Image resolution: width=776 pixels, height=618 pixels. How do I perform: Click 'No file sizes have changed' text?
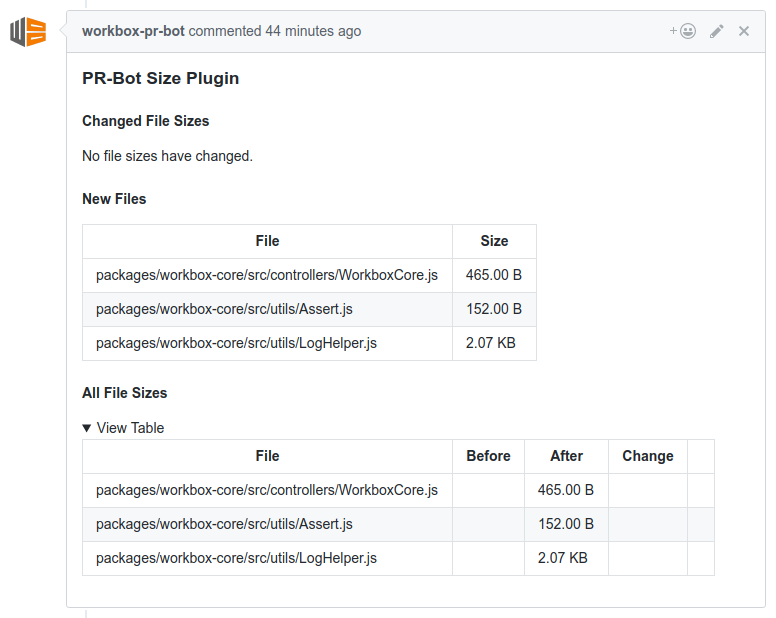[167, 156]
